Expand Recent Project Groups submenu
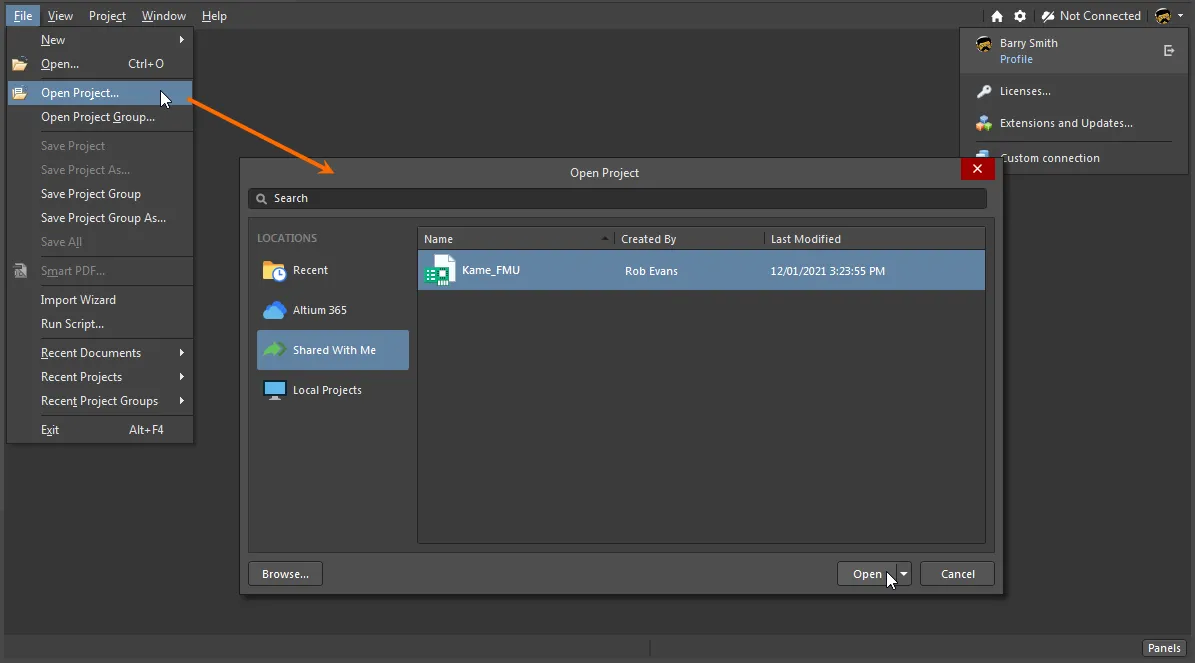The height and width of the screenshot is (663, 1195). pos(100,401)
